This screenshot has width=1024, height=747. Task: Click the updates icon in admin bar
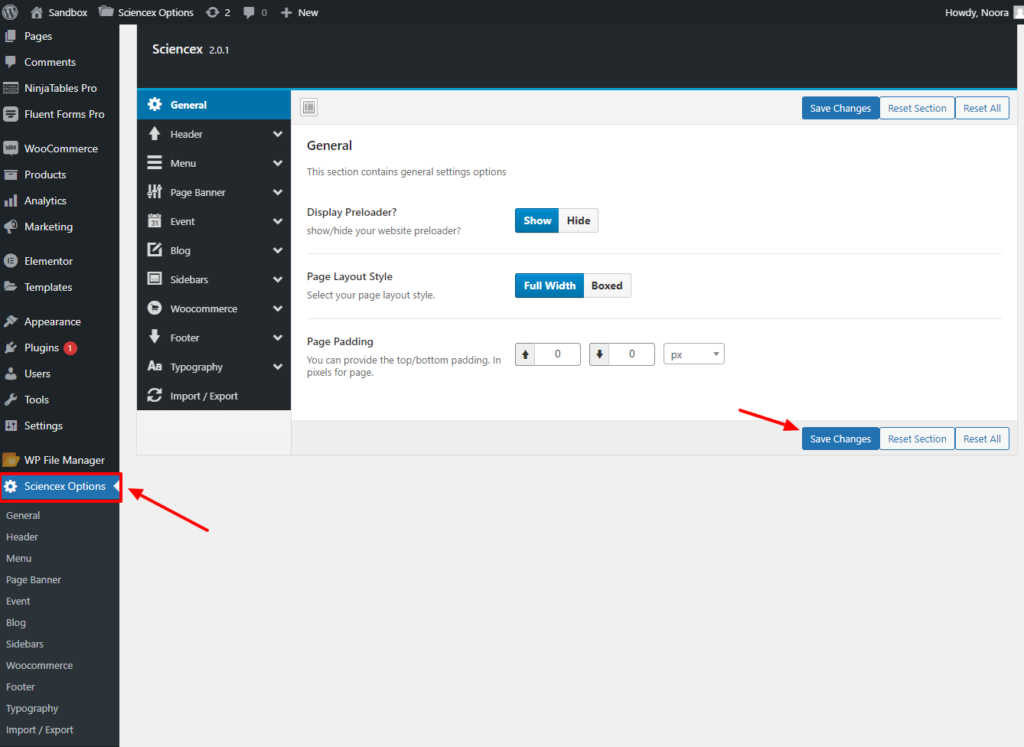[x=211, y=12]
